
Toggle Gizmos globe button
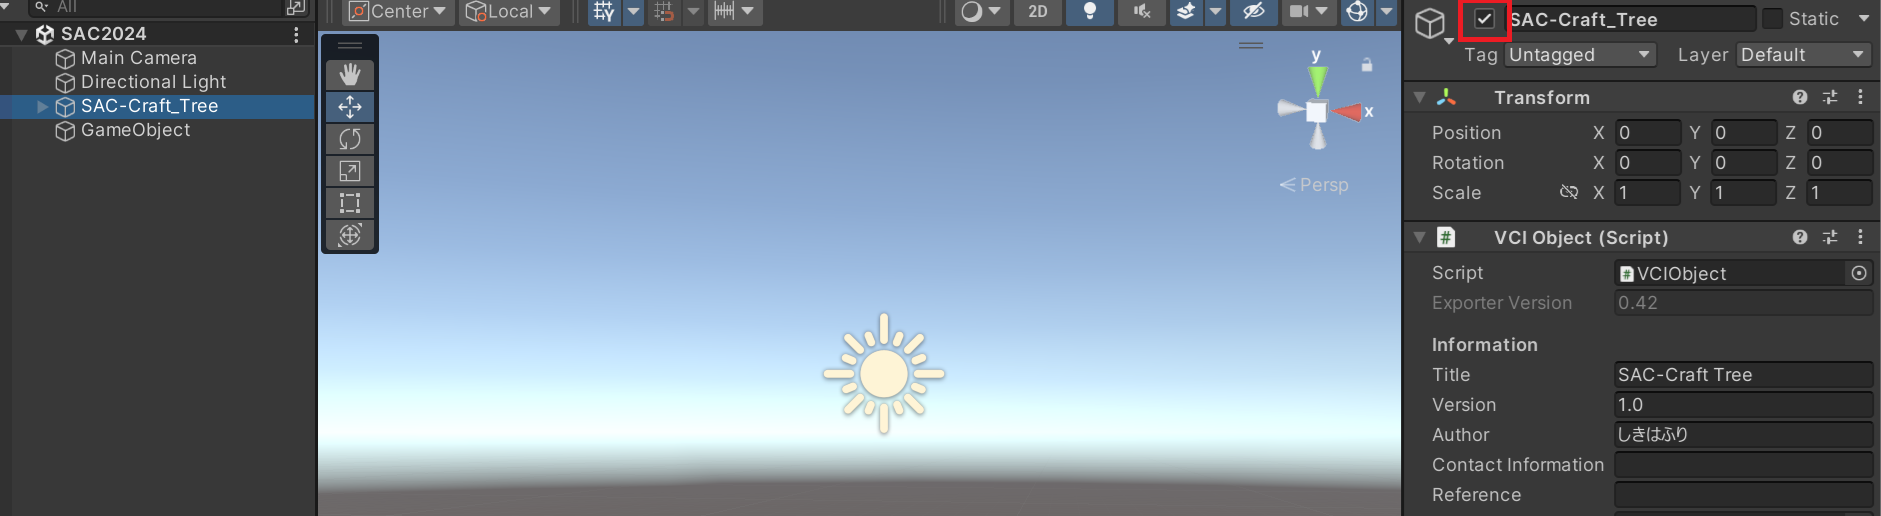pyautogui.click(x=1357, y=12)
